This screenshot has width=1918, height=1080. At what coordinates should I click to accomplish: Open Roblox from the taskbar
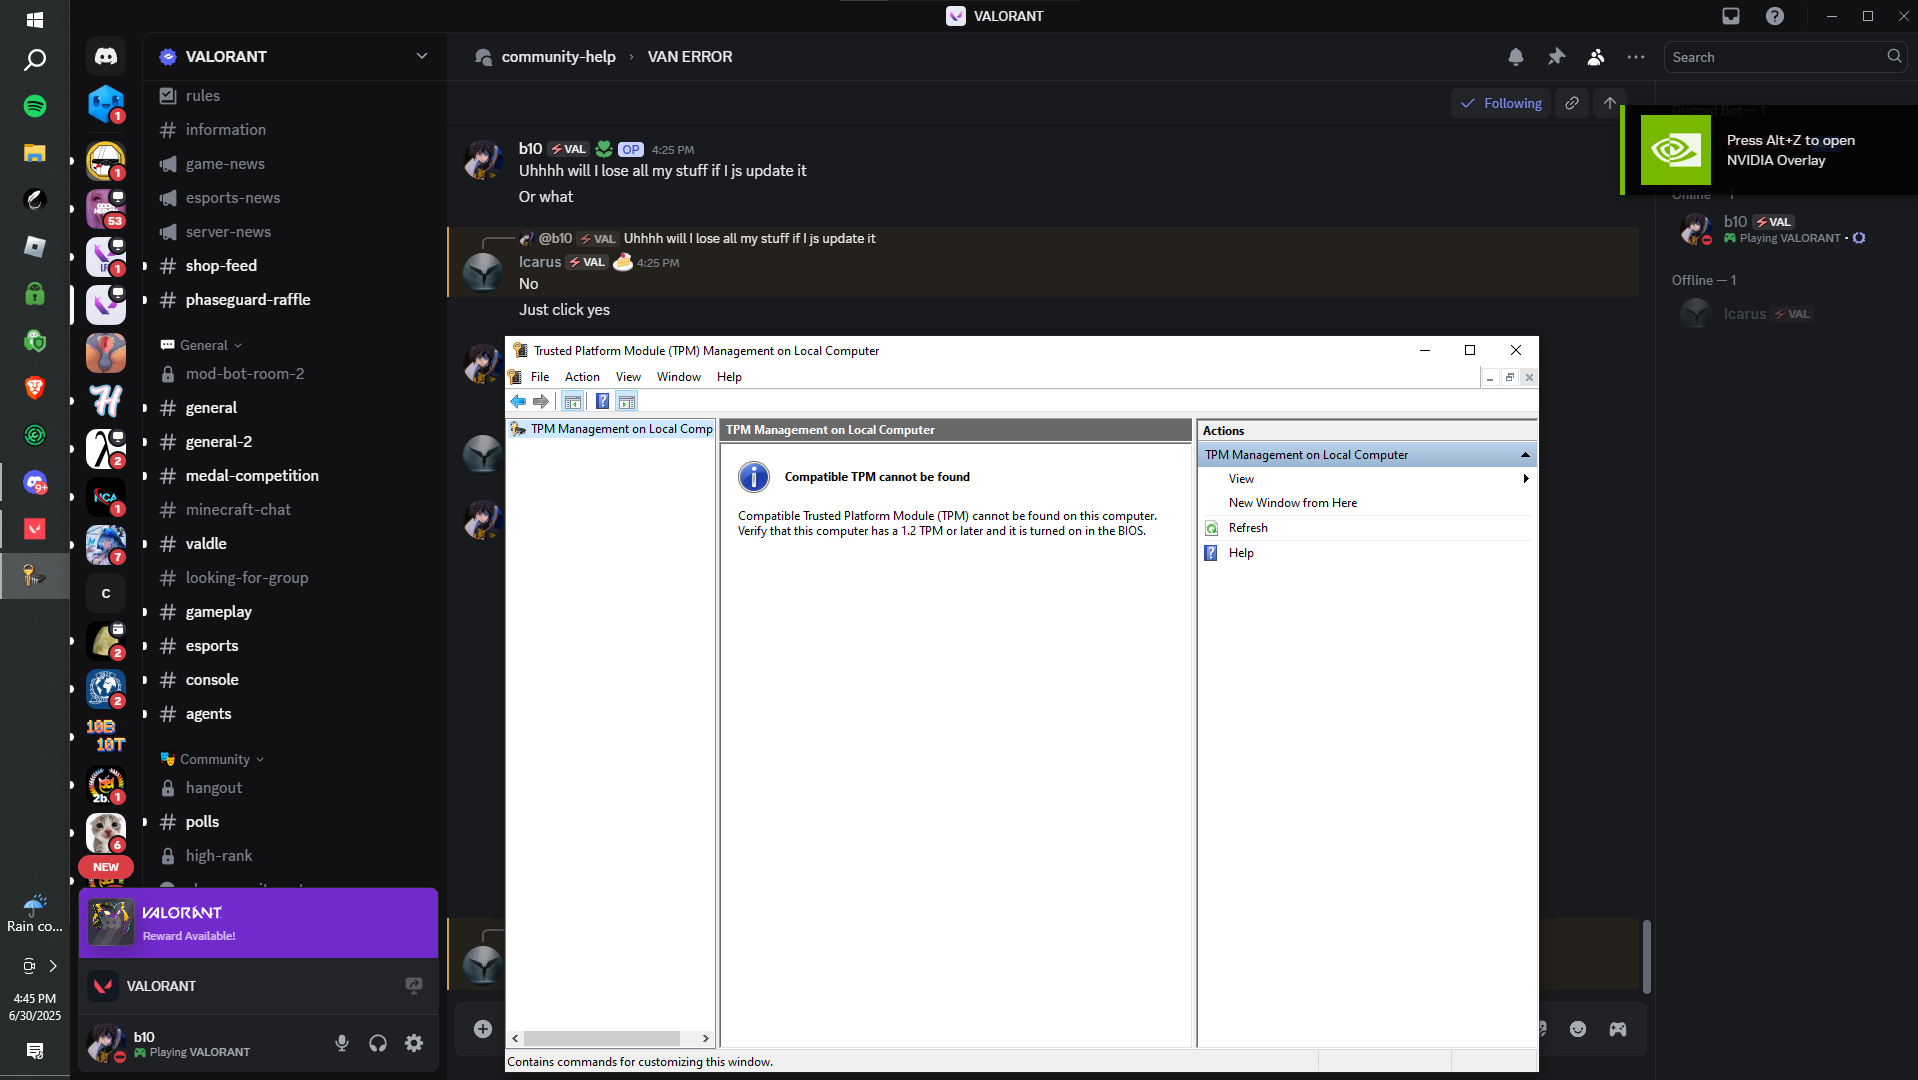pyautogui.click(x=35, y=247)
